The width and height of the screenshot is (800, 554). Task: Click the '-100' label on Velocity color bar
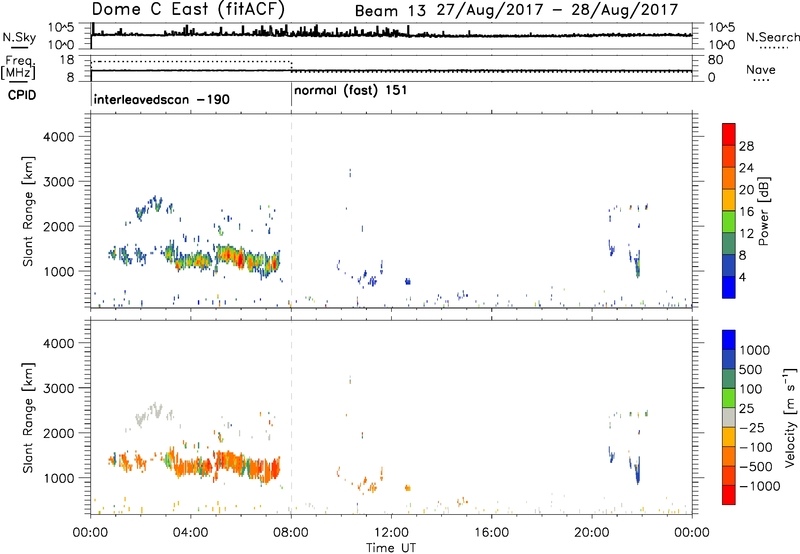click(755, 447)
